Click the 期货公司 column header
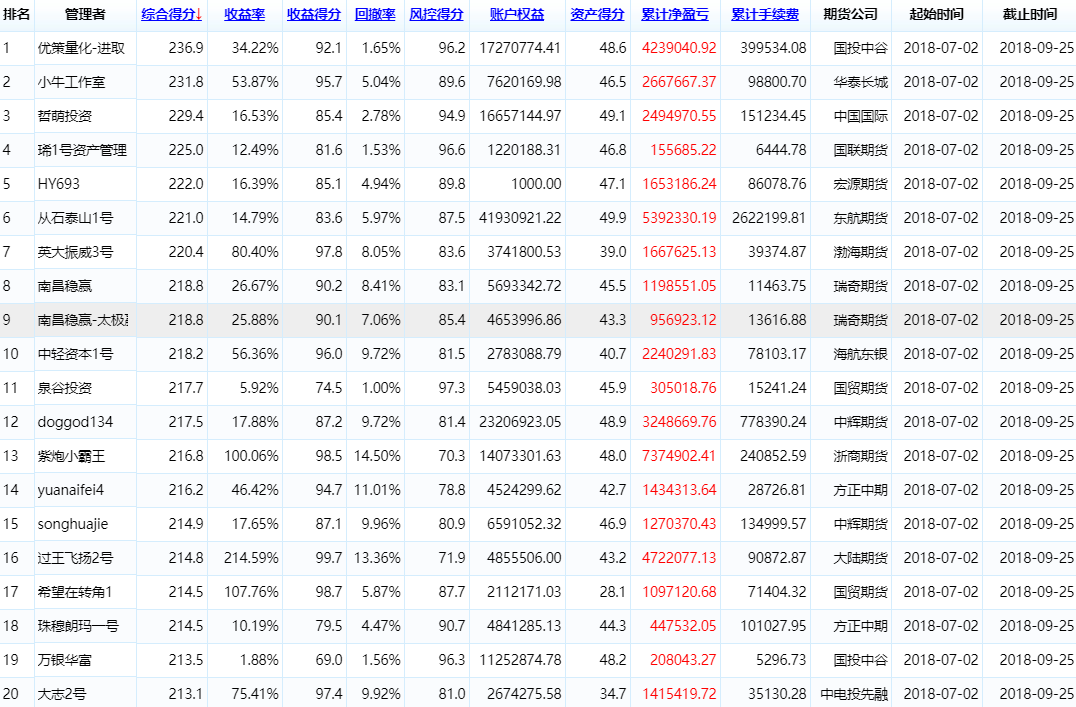 (850, 14)
